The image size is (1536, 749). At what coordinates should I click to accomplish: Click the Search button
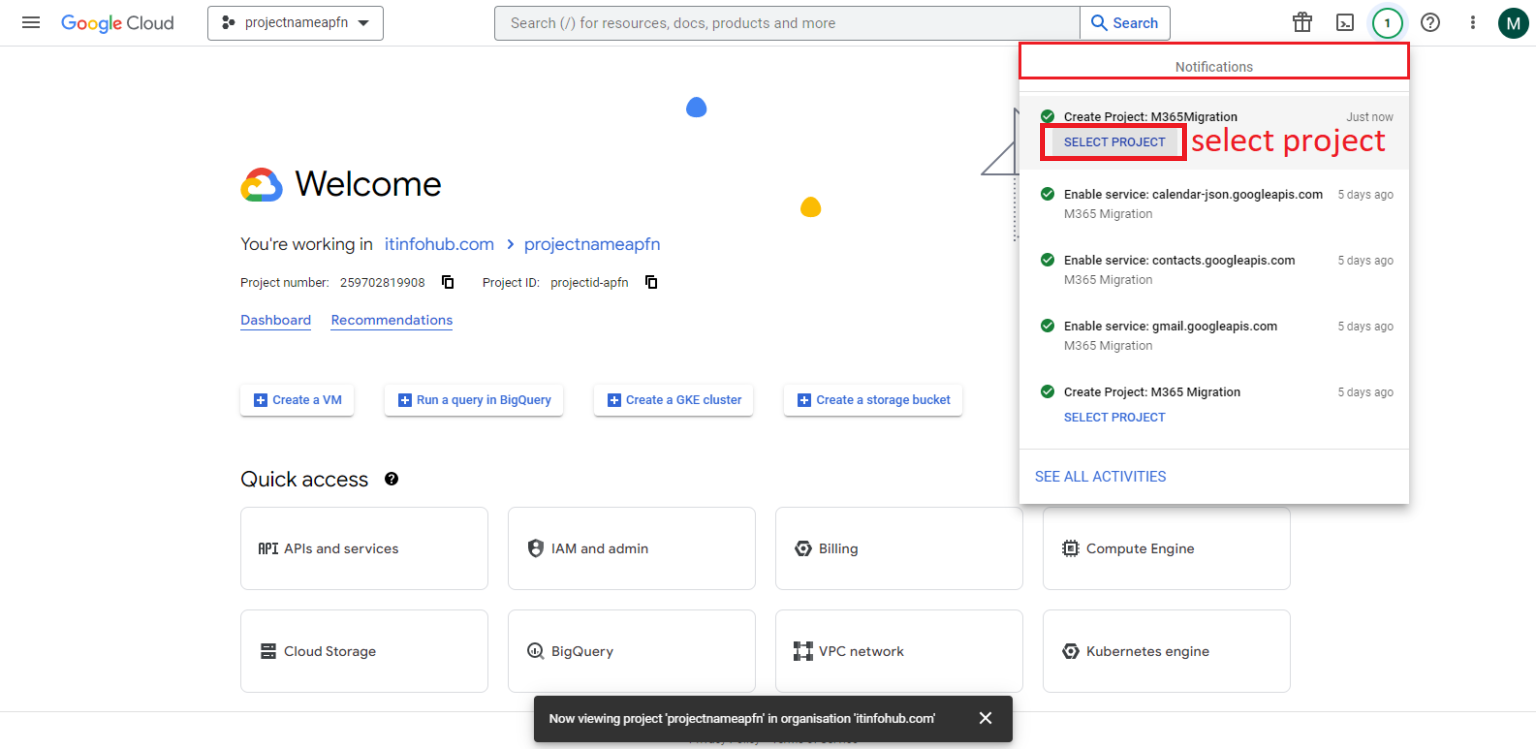click(1125, 23)
